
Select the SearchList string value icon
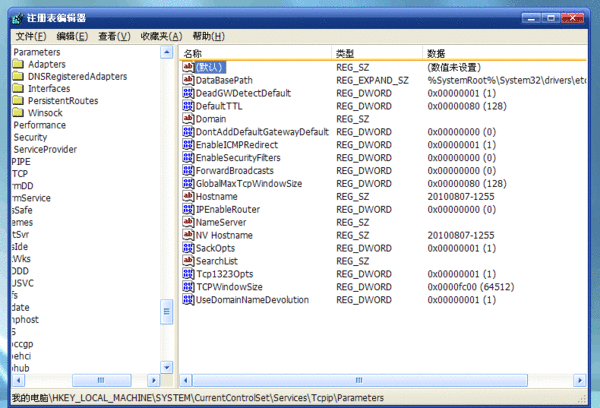188,261
